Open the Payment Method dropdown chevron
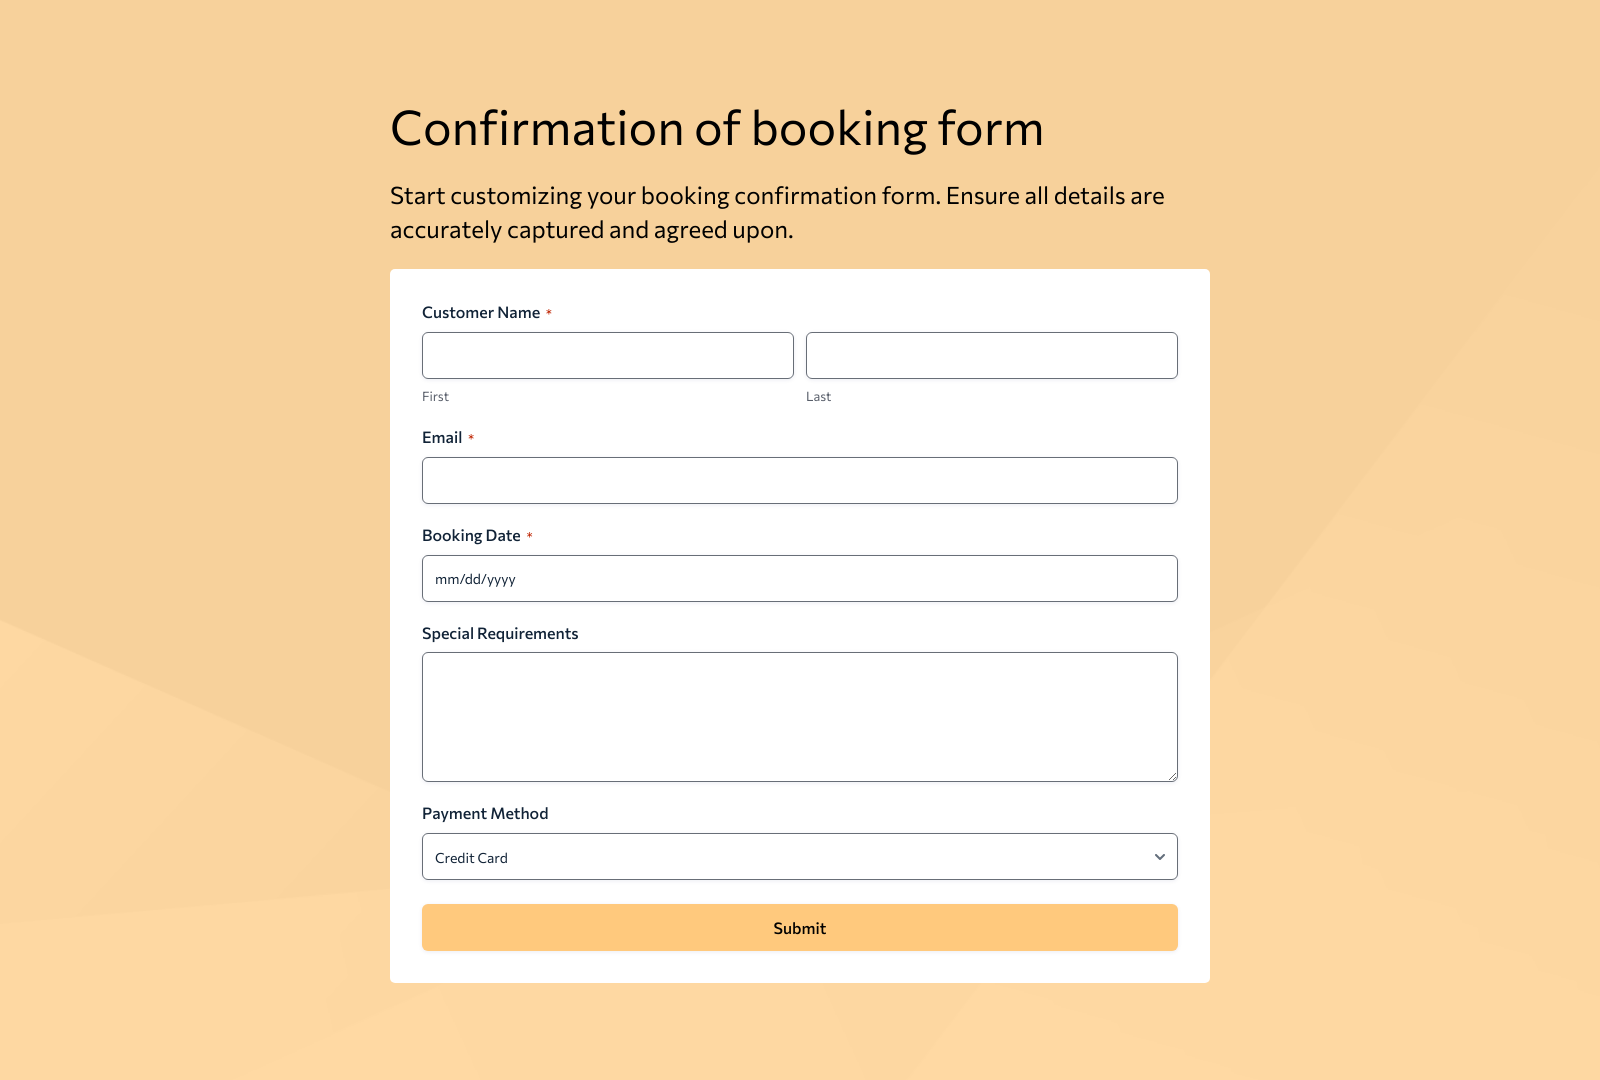The width and height of the screenshot is (1600, 1080). coord(1160,857)
